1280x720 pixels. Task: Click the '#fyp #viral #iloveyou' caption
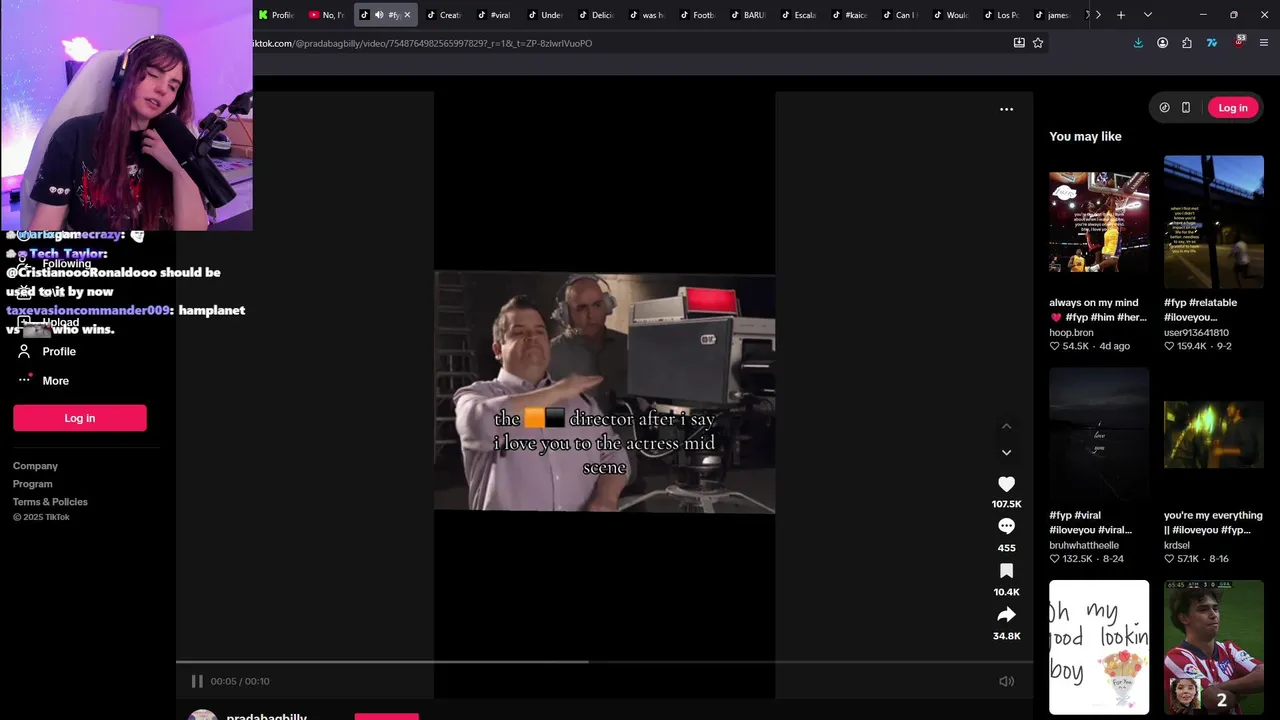(1090, 523)
